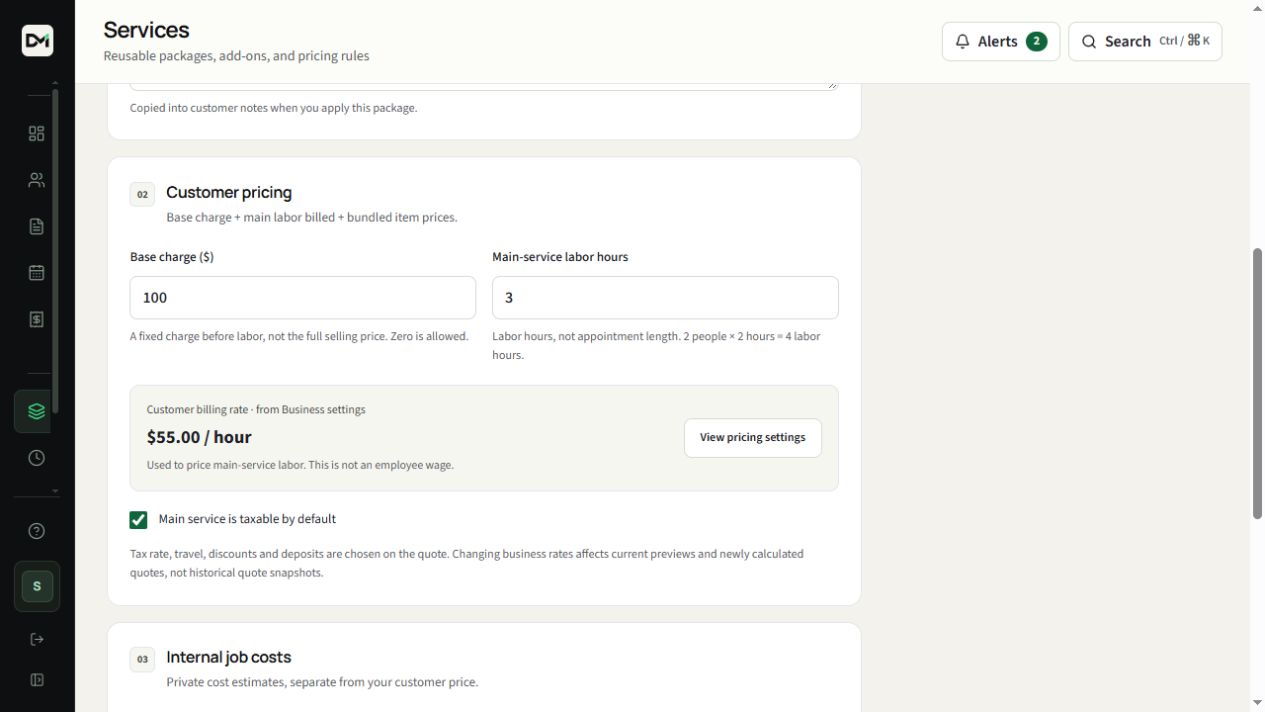Screen dimensions: 1265x712
Task: Toggle Main service is taxable checkbox
Action: point(138,520)
